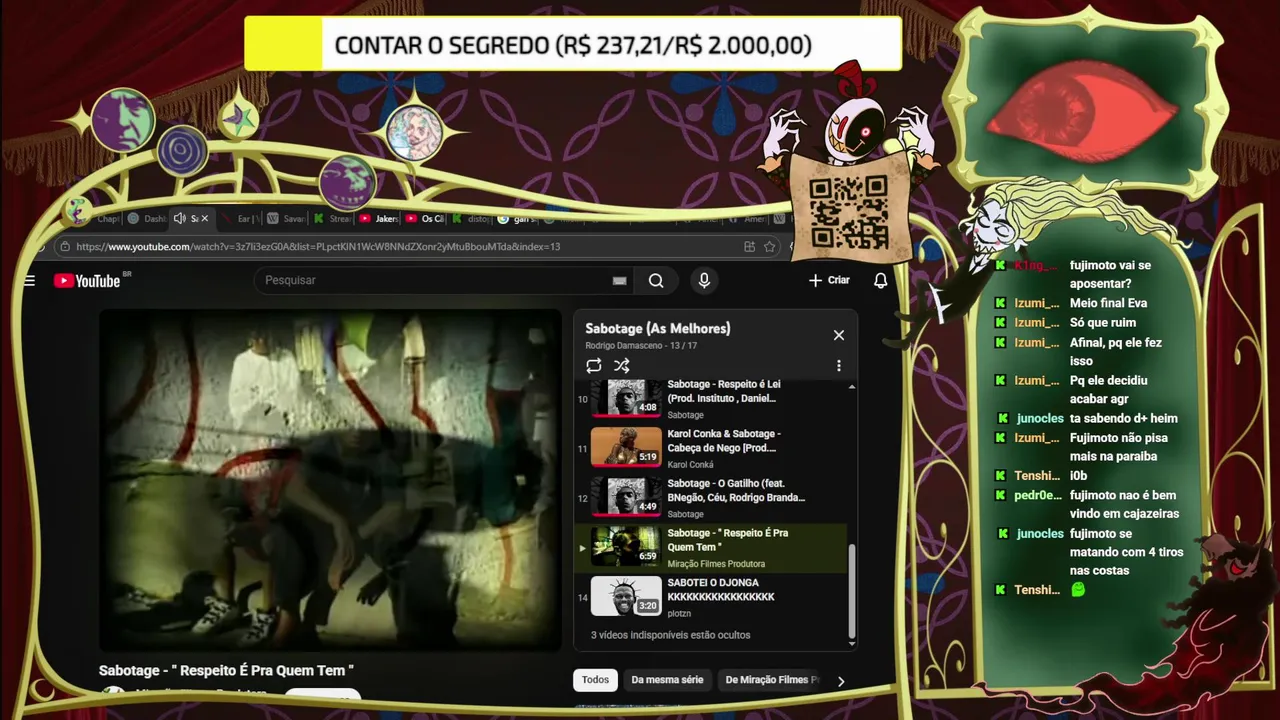Click the app install icon in address bar
Viewport: 1280px width, 720px height.
[x=749, y=247]
